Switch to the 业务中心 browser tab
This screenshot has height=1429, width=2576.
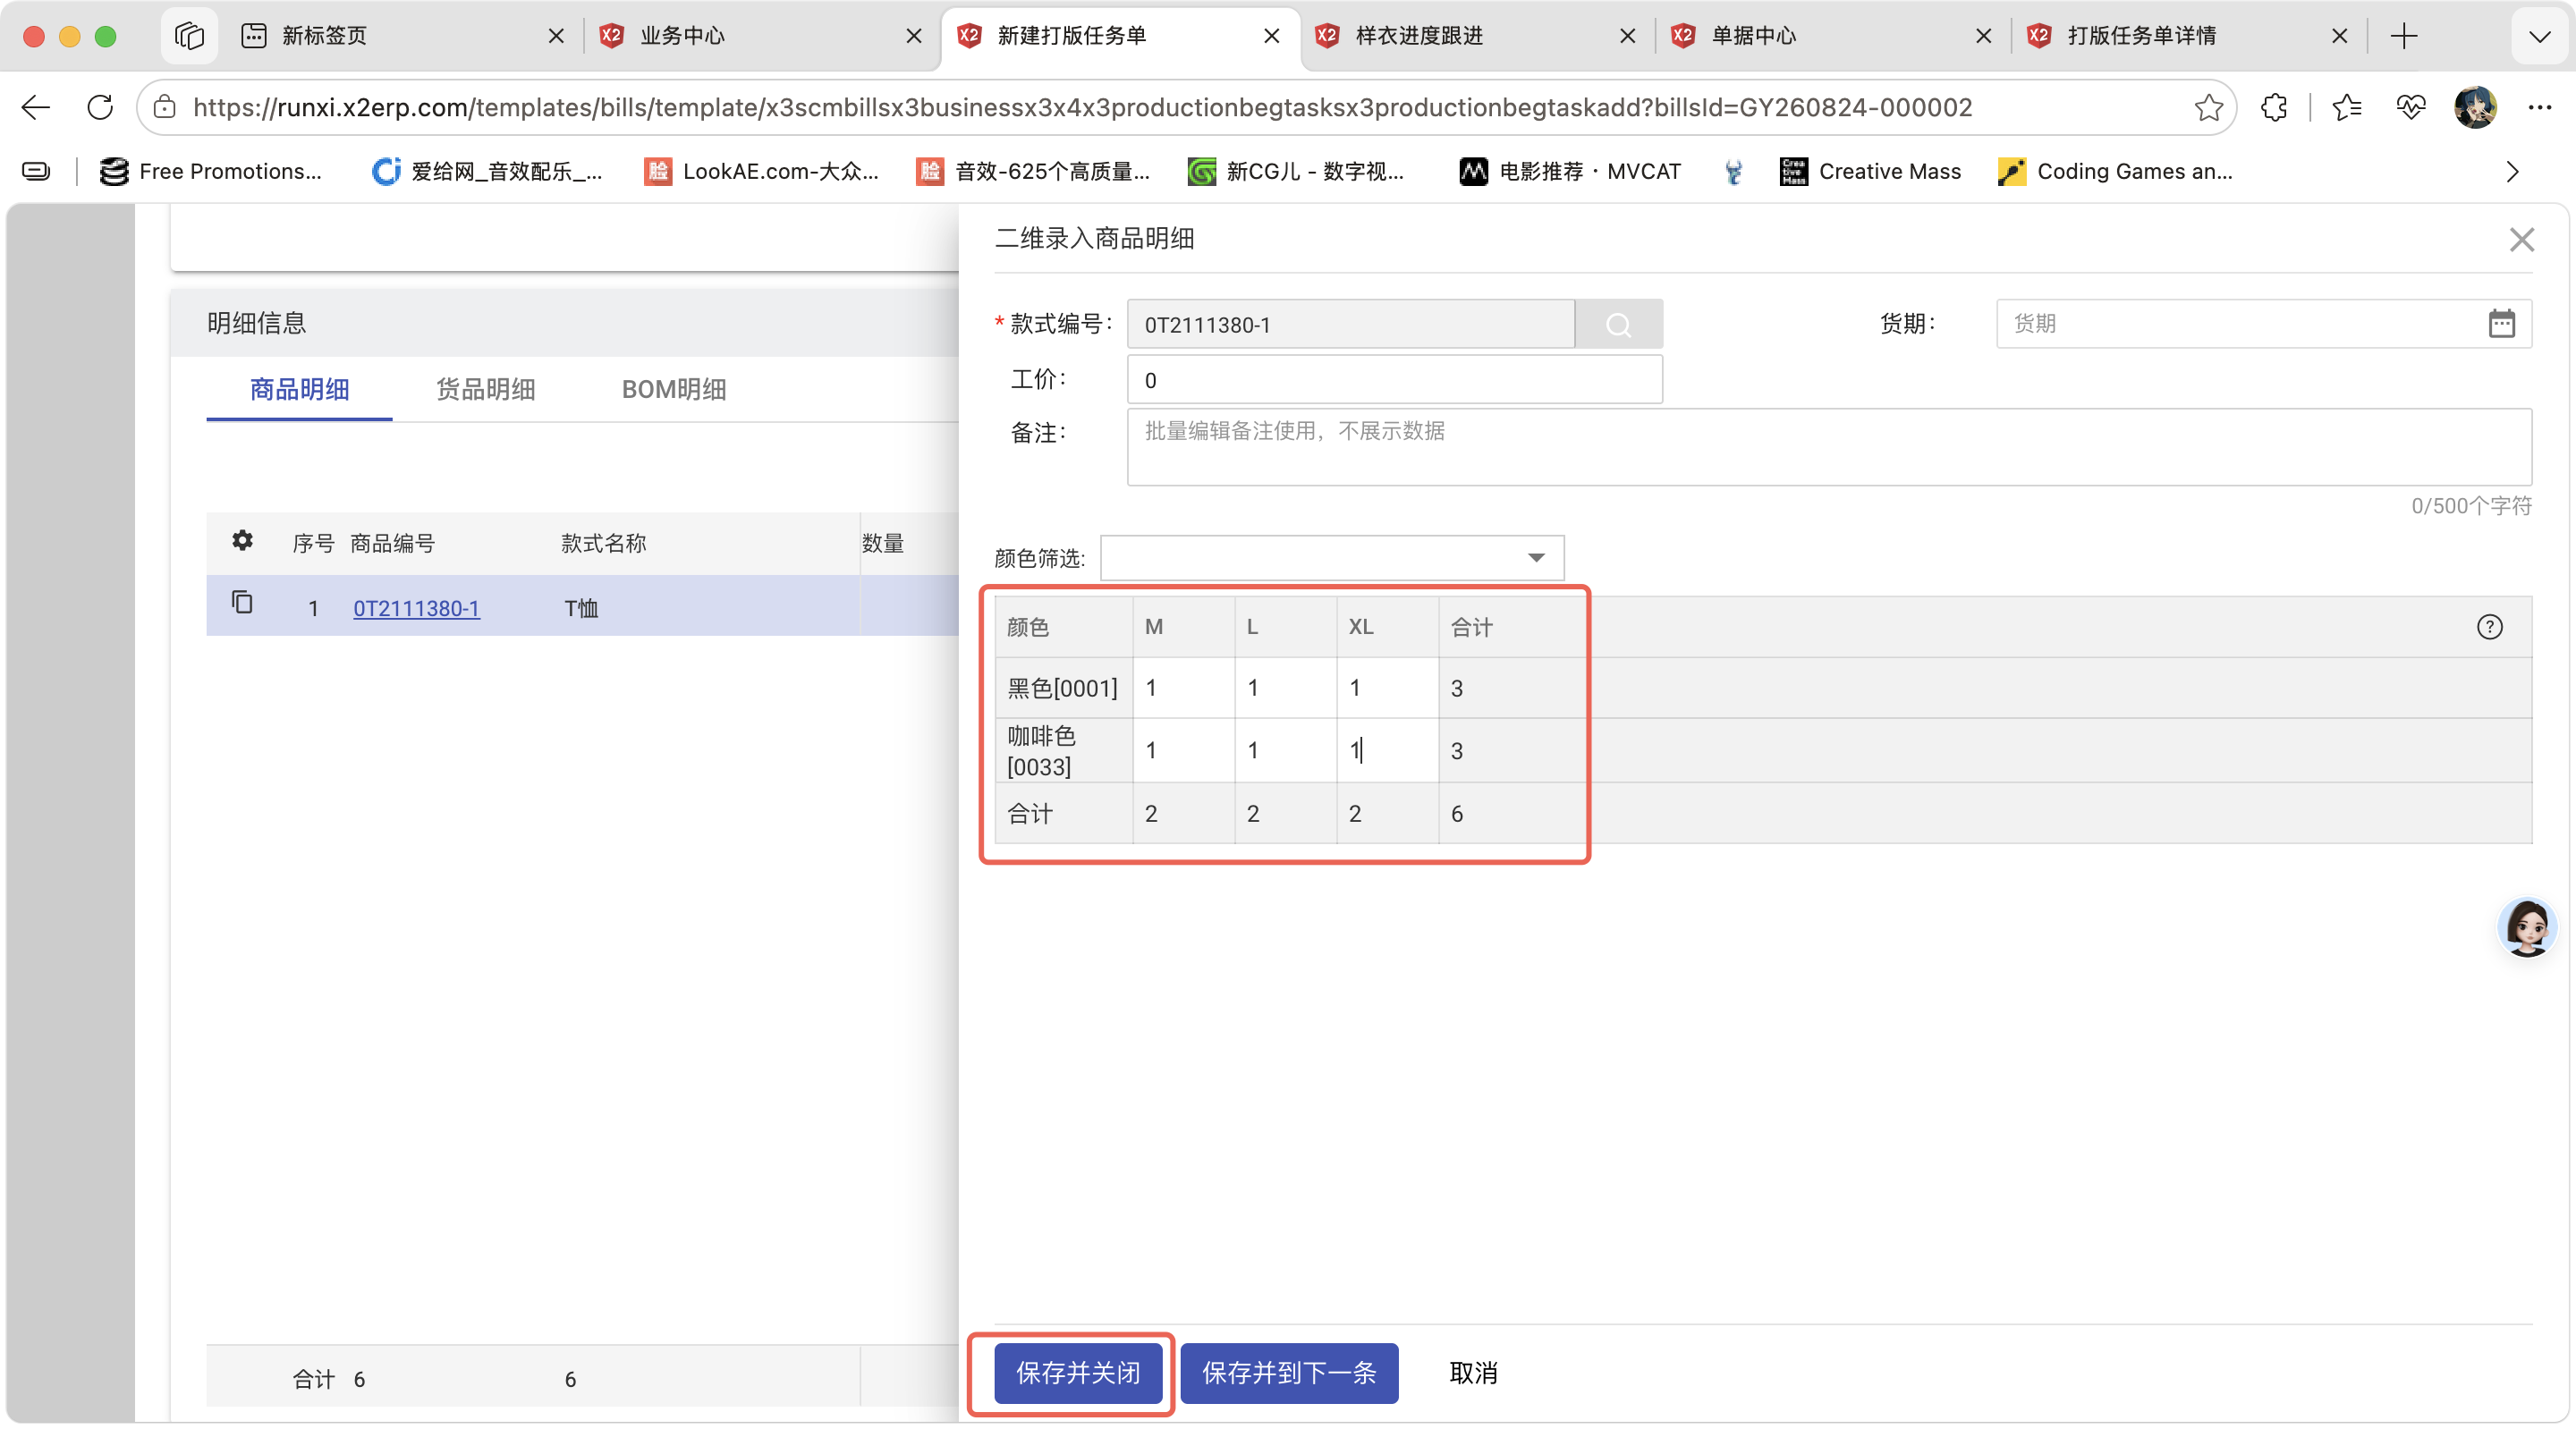[x=760, y=36]
